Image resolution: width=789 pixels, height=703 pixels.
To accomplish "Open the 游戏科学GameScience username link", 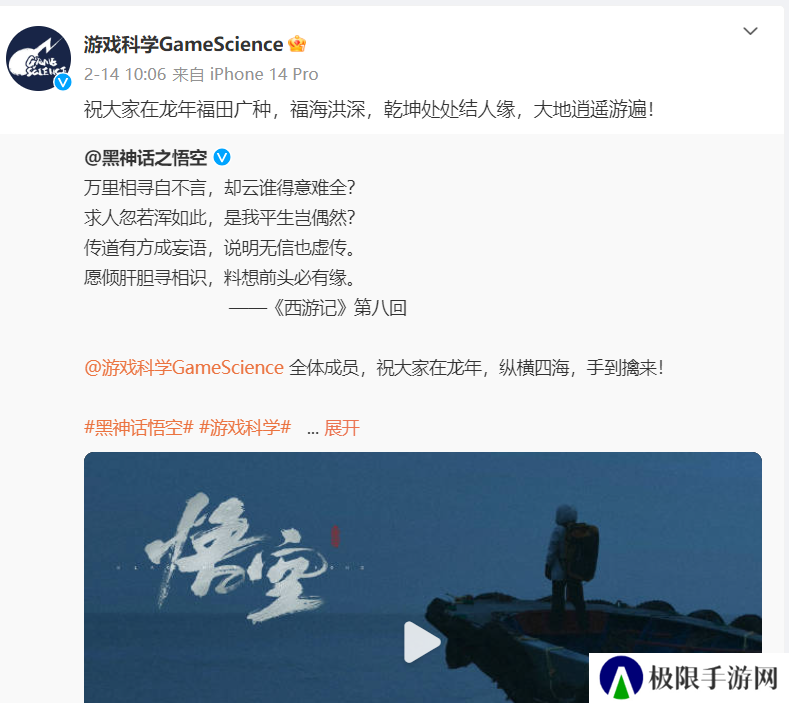I will 183,44.
